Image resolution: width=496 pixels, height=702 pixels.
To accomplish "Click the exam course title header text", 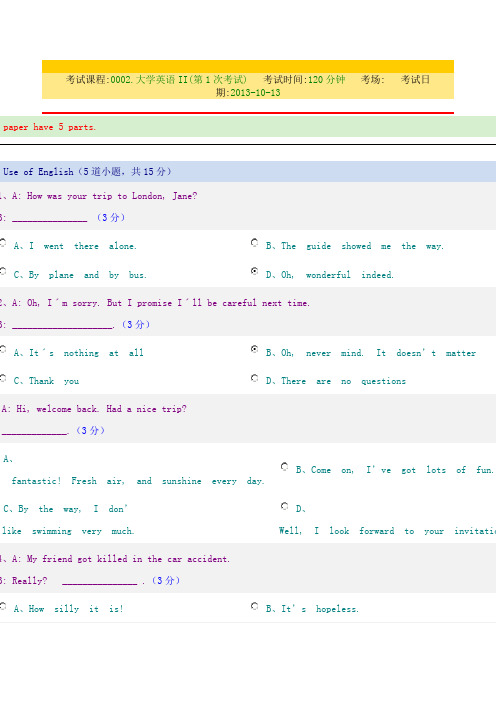I will 156,80.
